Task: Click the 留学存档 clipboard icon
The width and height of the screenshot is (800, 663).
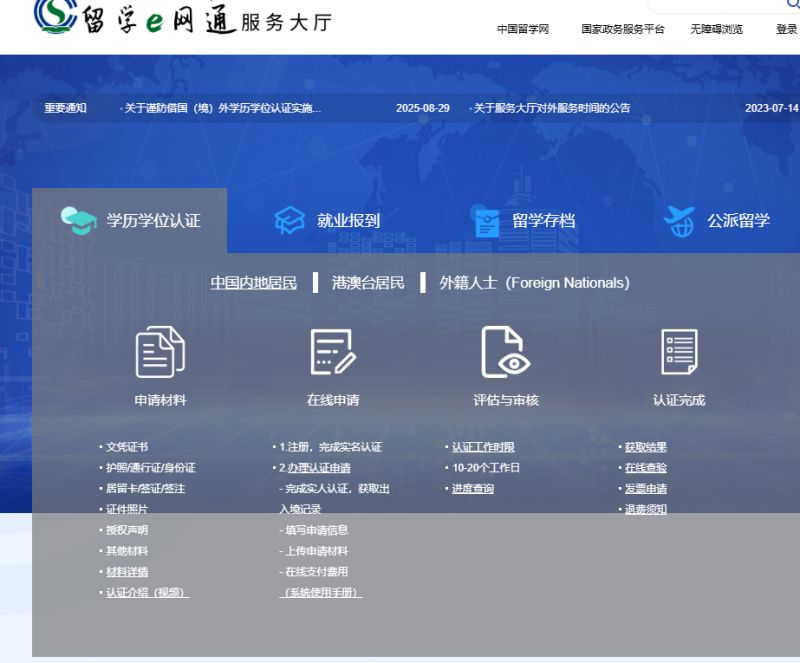Action: (x=487, y=222)
